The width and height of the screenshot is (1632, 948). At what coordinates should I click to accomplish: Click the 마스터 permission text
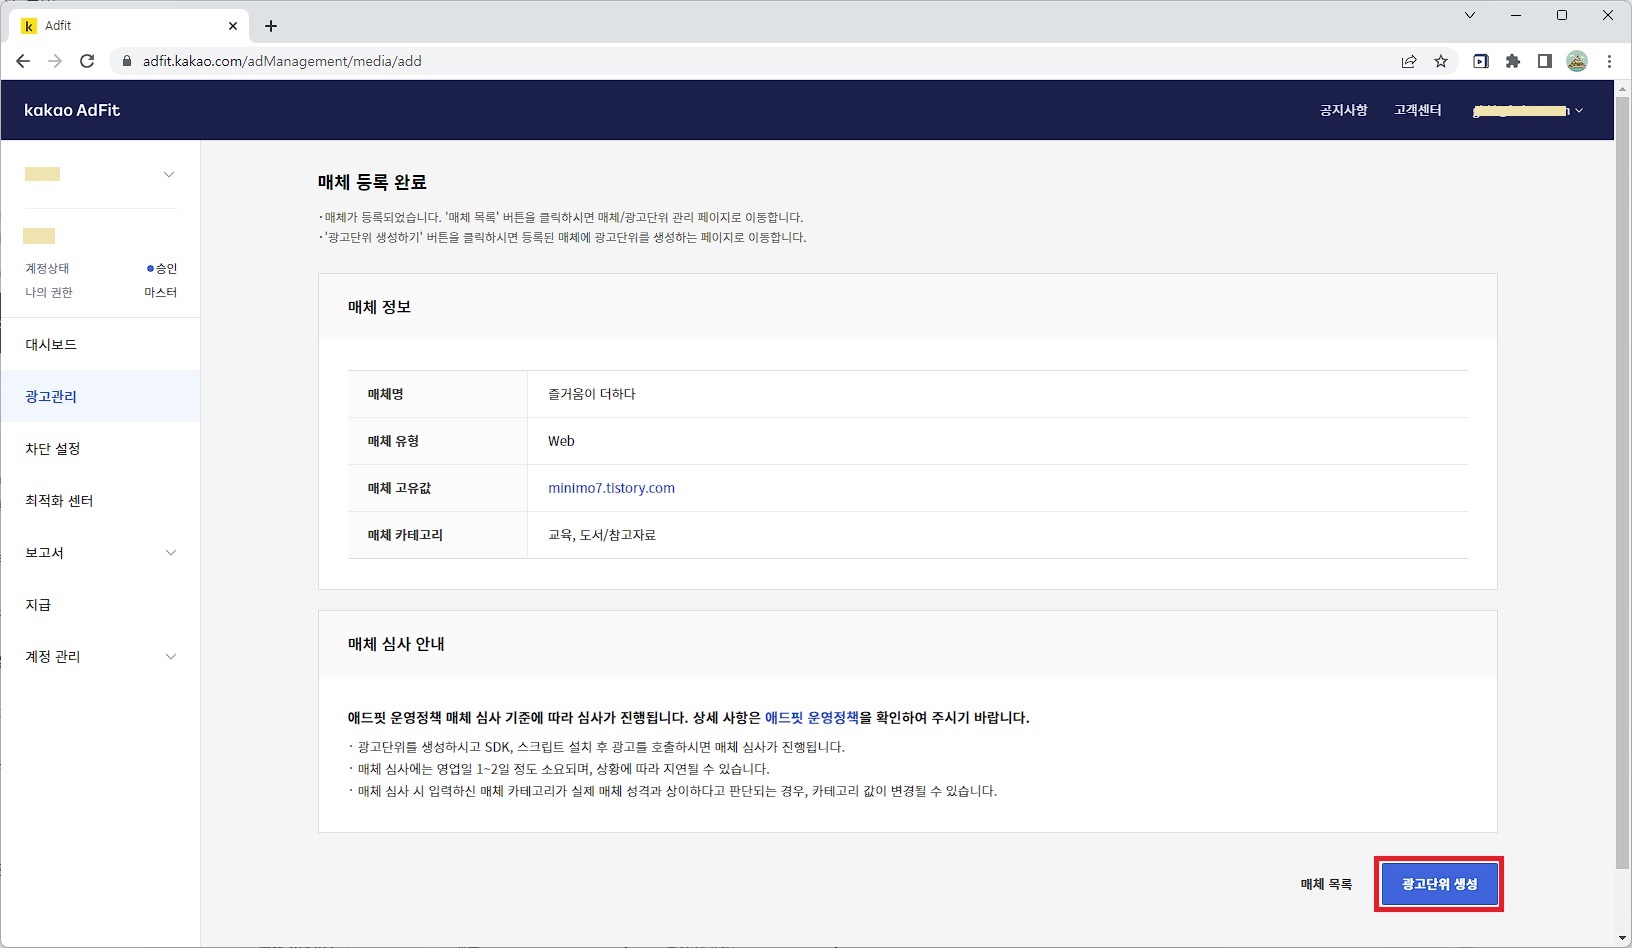point(160,292)
